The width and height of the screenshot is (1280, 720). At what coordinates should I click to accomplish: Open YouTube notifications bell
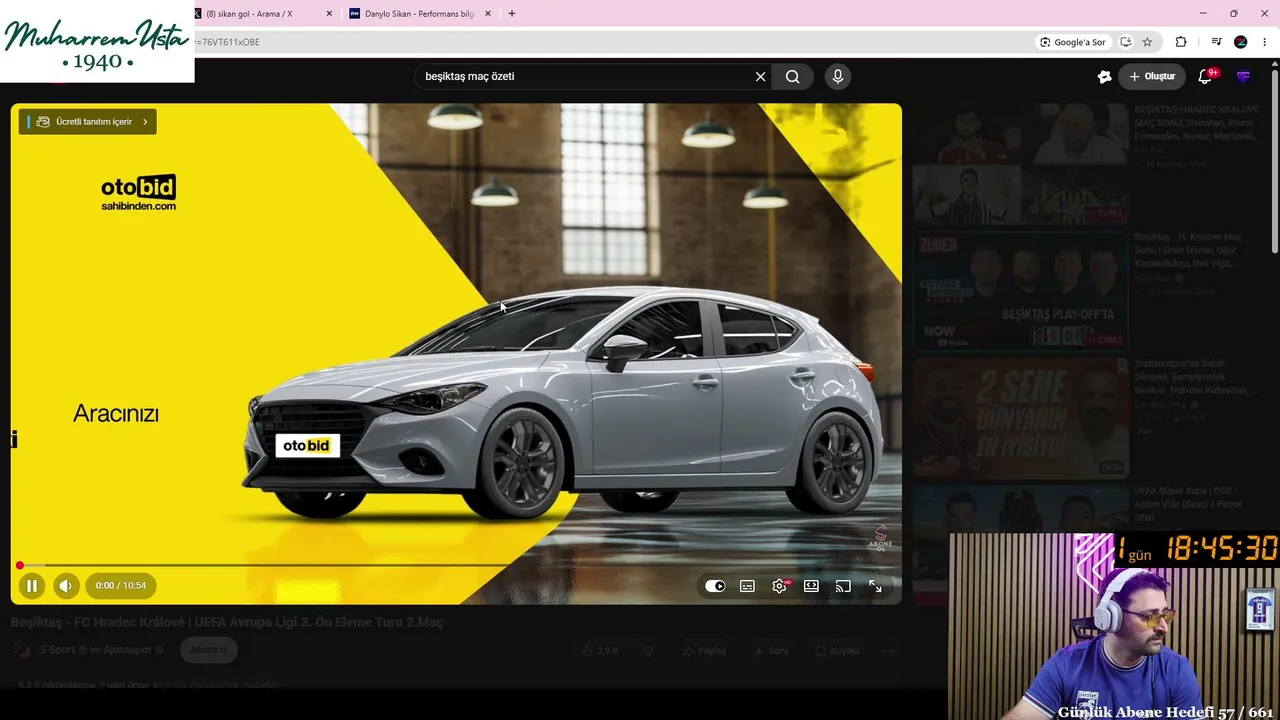(x=1206, y=76)
